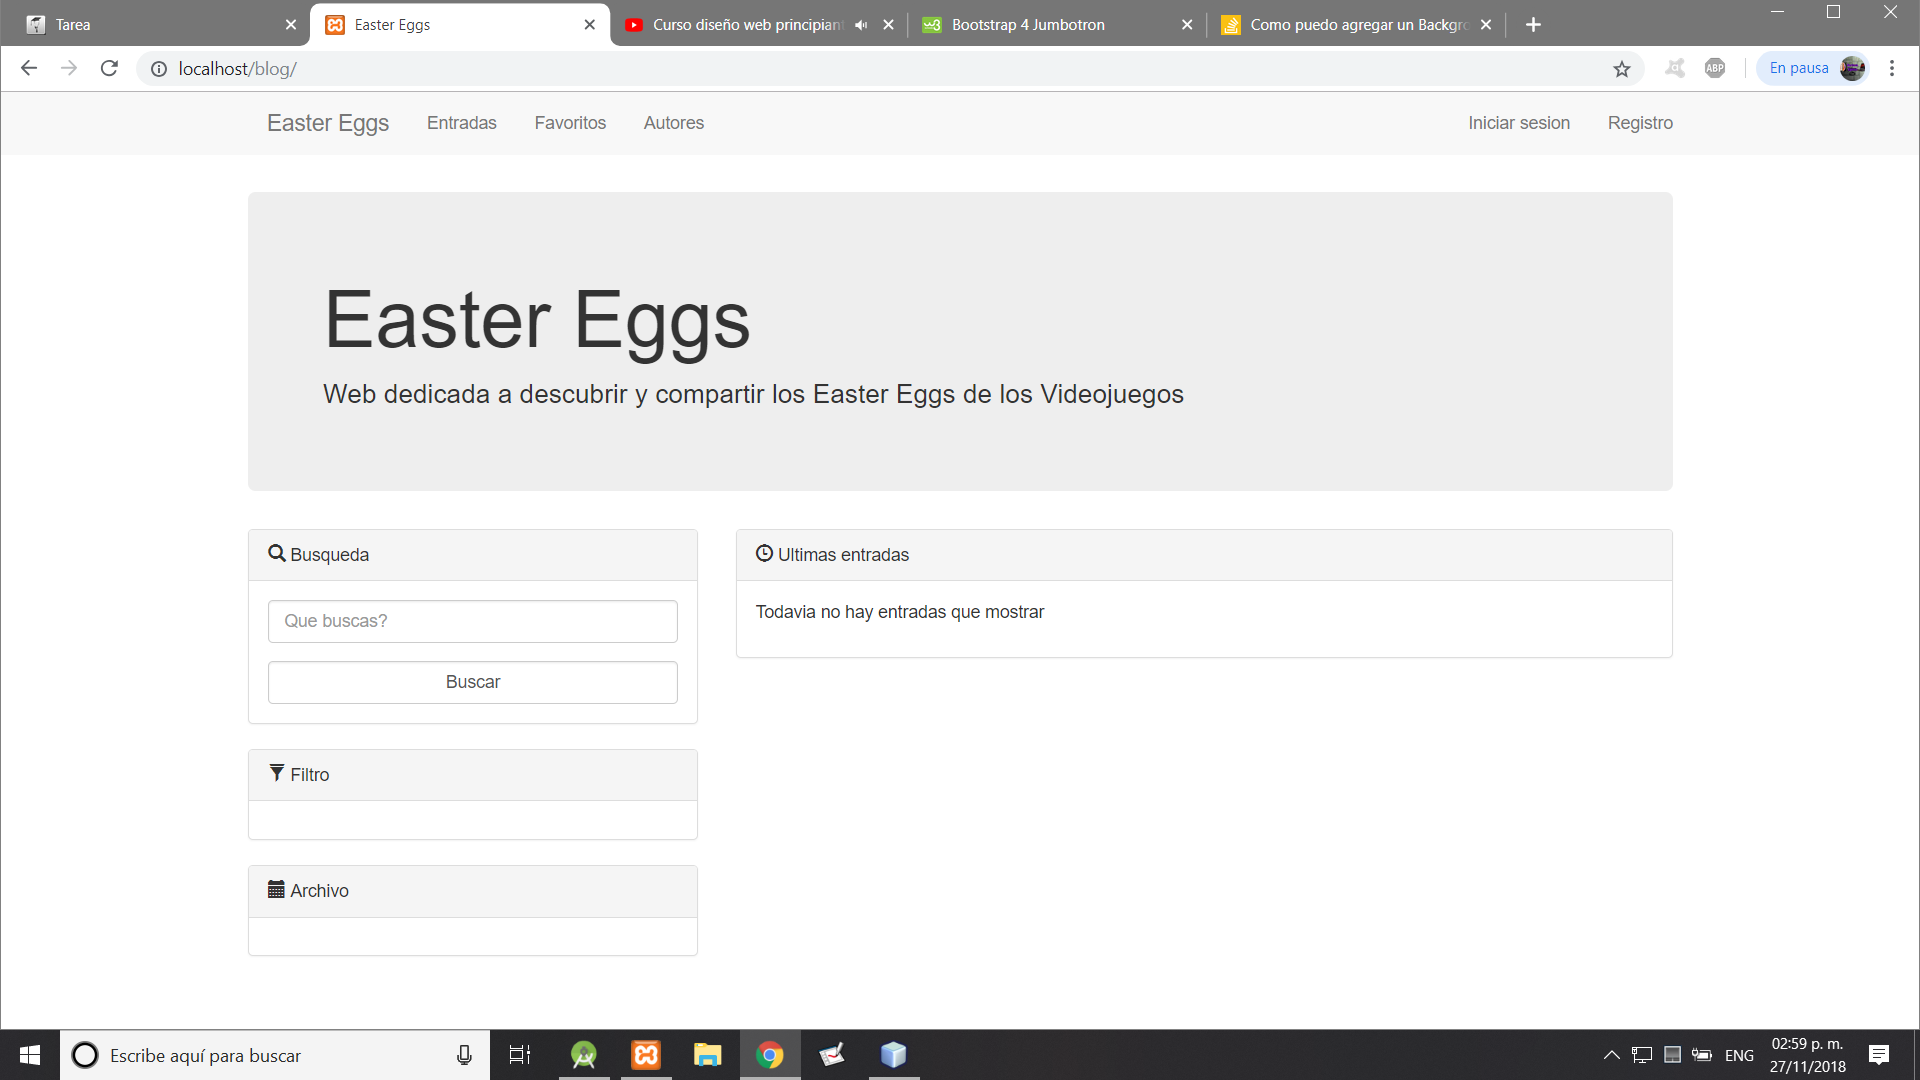Open the Windows notification center
The height and width of the screenshot is (1080, 1920).
point(1879,1055)
